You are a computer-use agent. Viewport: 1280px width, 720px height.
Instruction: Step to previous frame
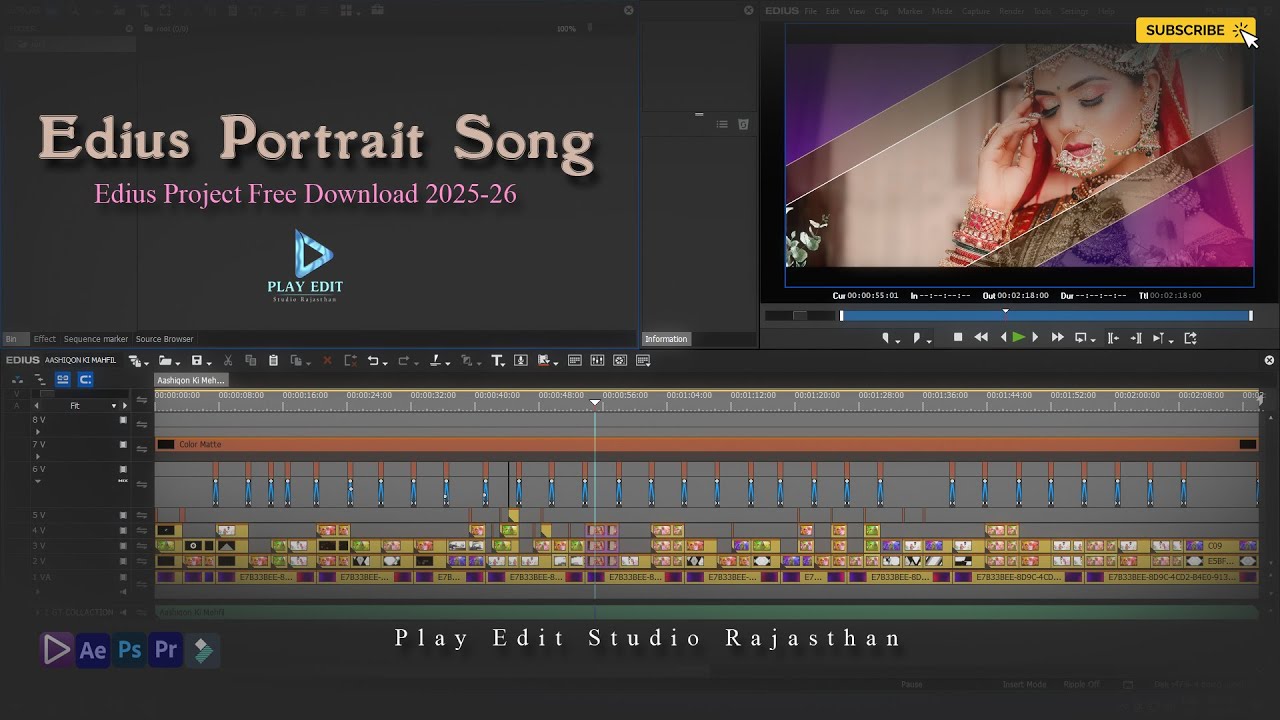(1003, 338)
